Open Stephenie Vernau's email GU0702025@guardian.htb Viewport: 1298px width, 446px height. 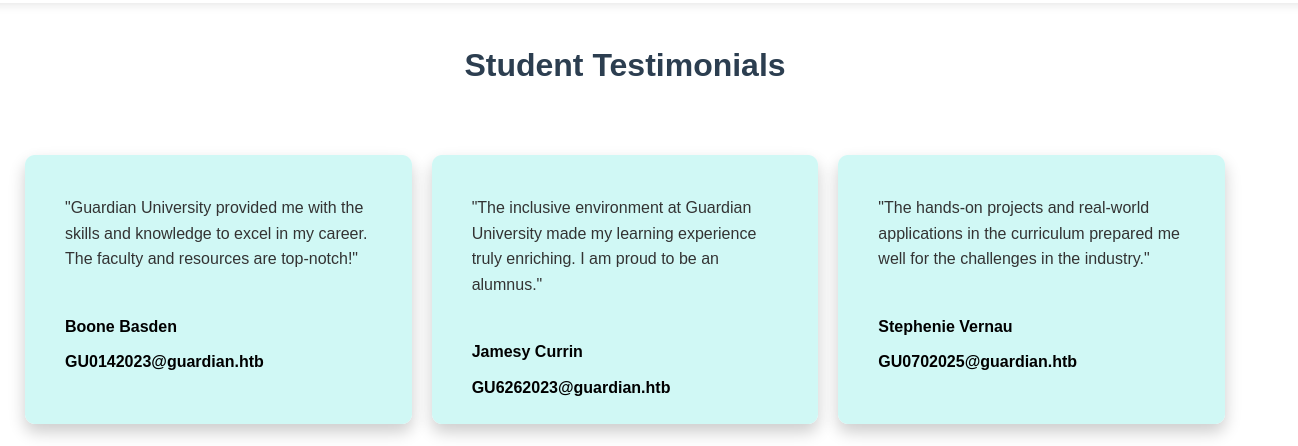coord(977,362)
